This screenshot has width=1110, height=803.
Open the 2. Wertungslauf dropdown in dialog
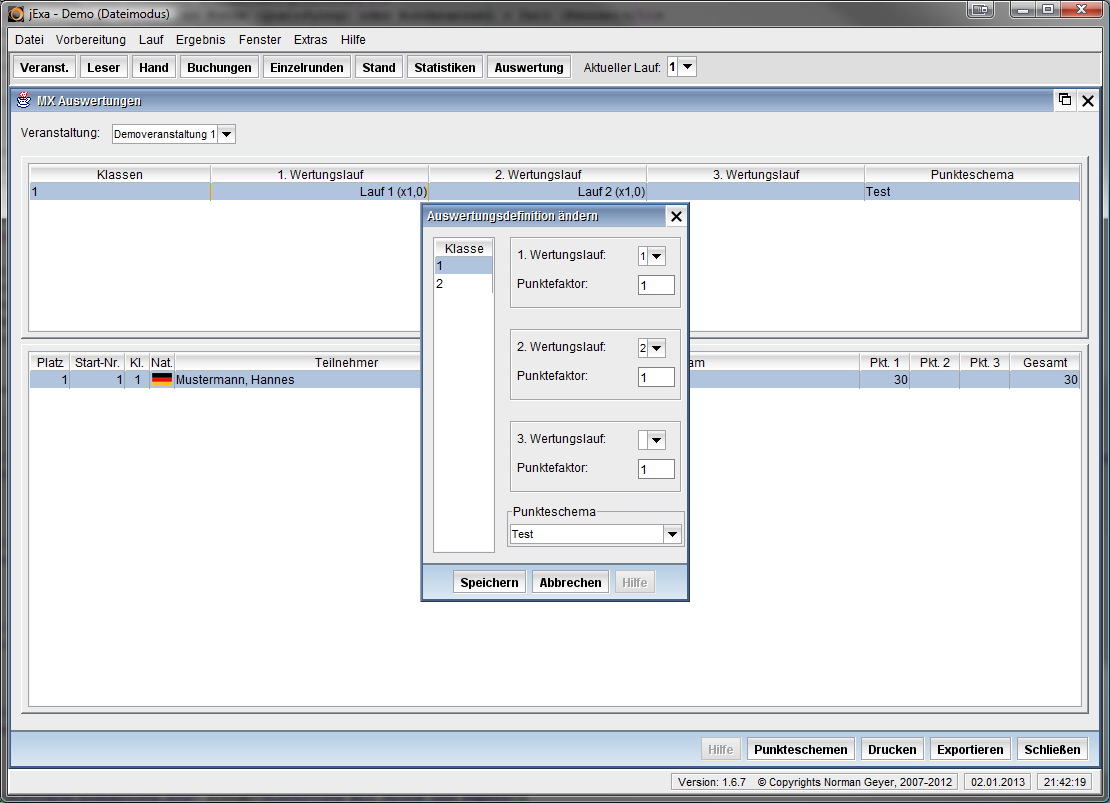point(657,348)
